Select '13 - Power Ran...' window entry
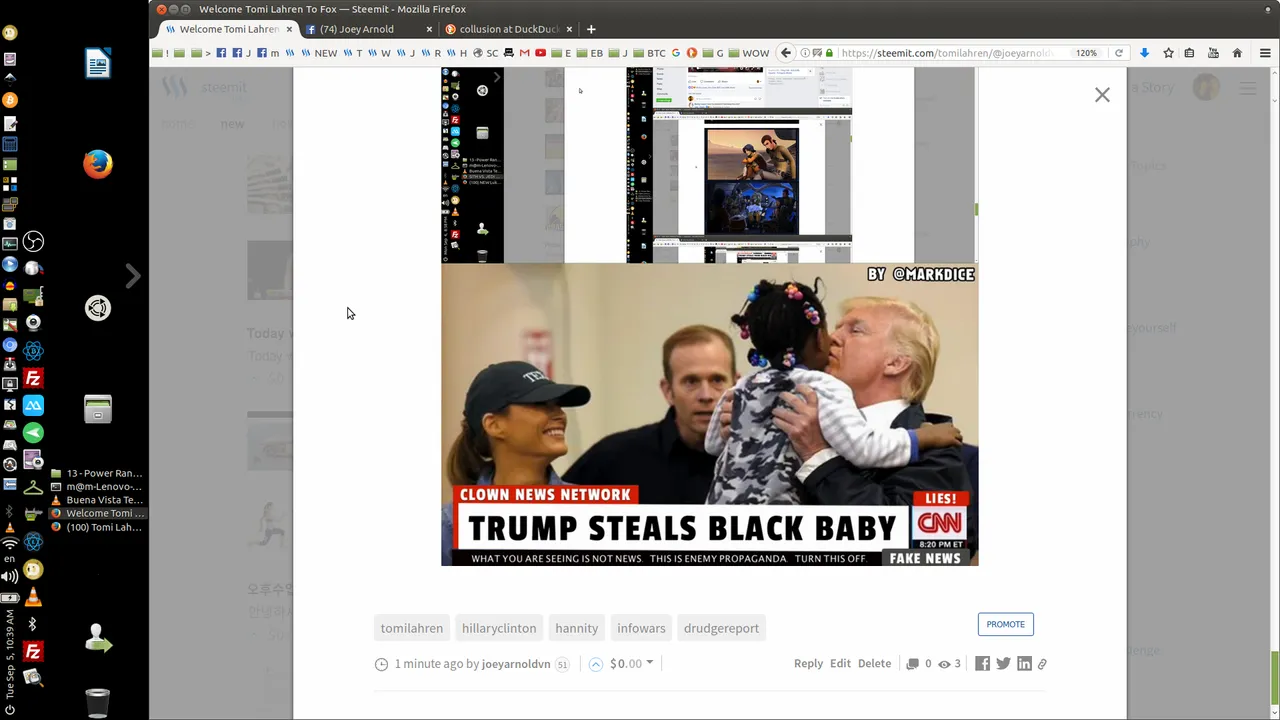 pyautogui.click(x=97, y=473)
